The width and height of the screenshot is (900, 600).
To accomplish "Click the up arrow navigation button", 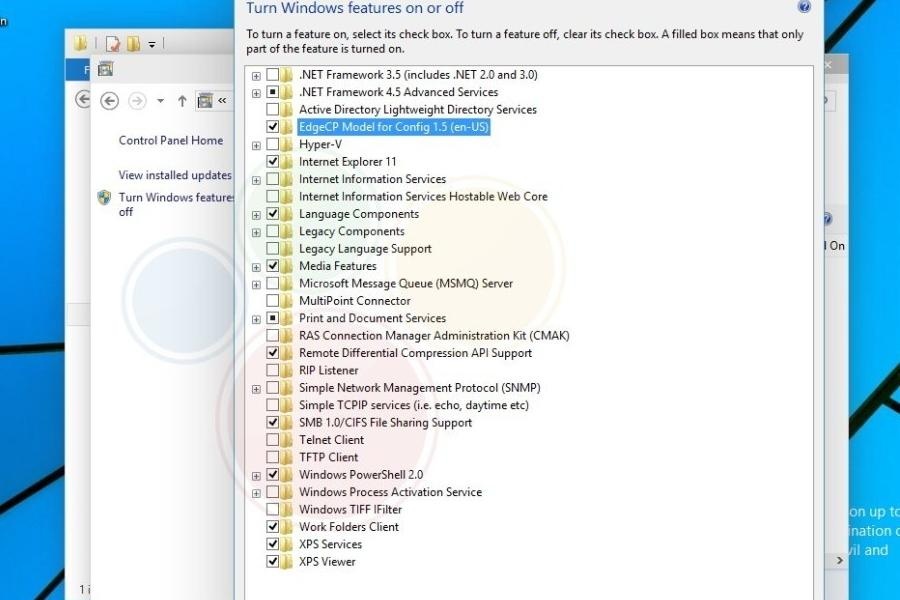I will click(182, 101).
